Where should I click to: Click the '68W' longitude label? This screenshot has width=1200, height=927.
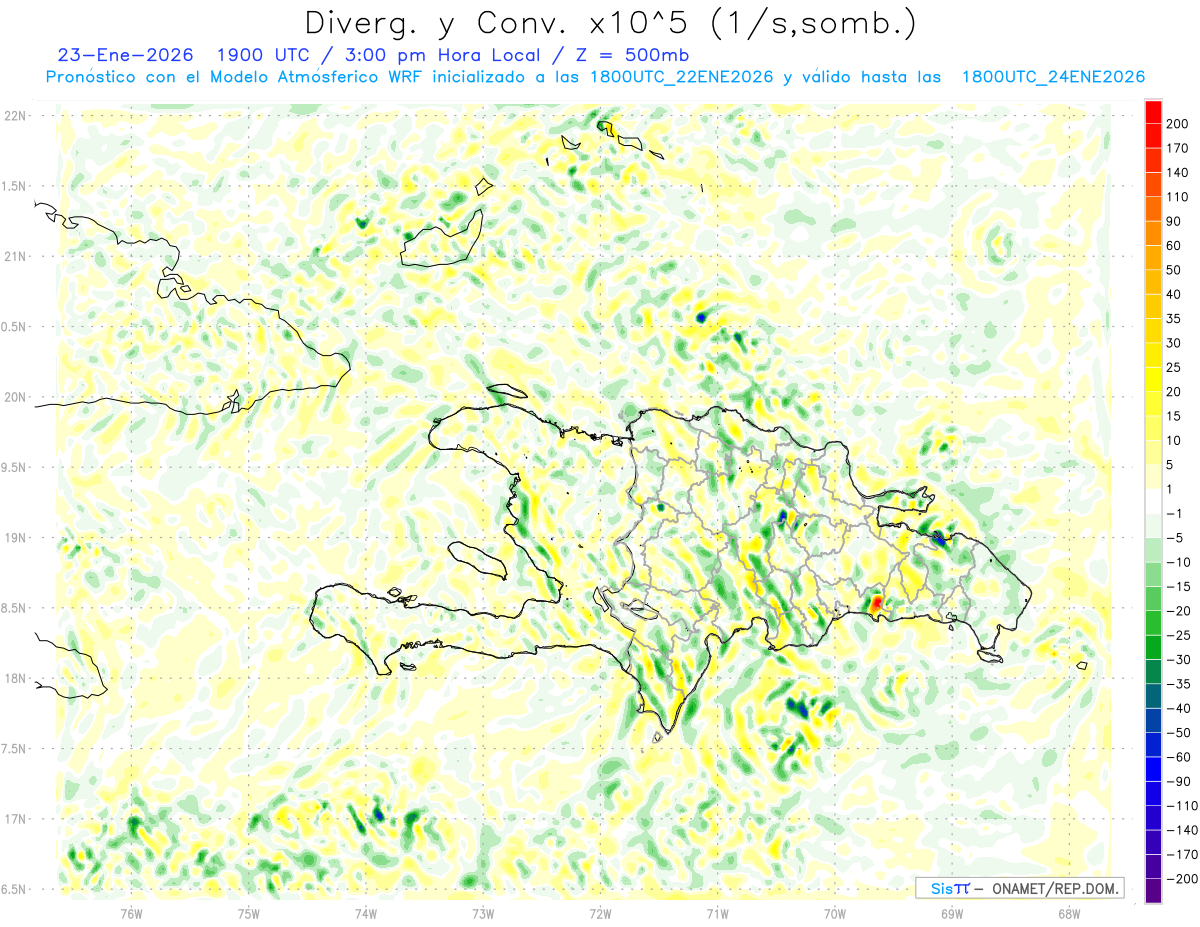pos(1068,914)
